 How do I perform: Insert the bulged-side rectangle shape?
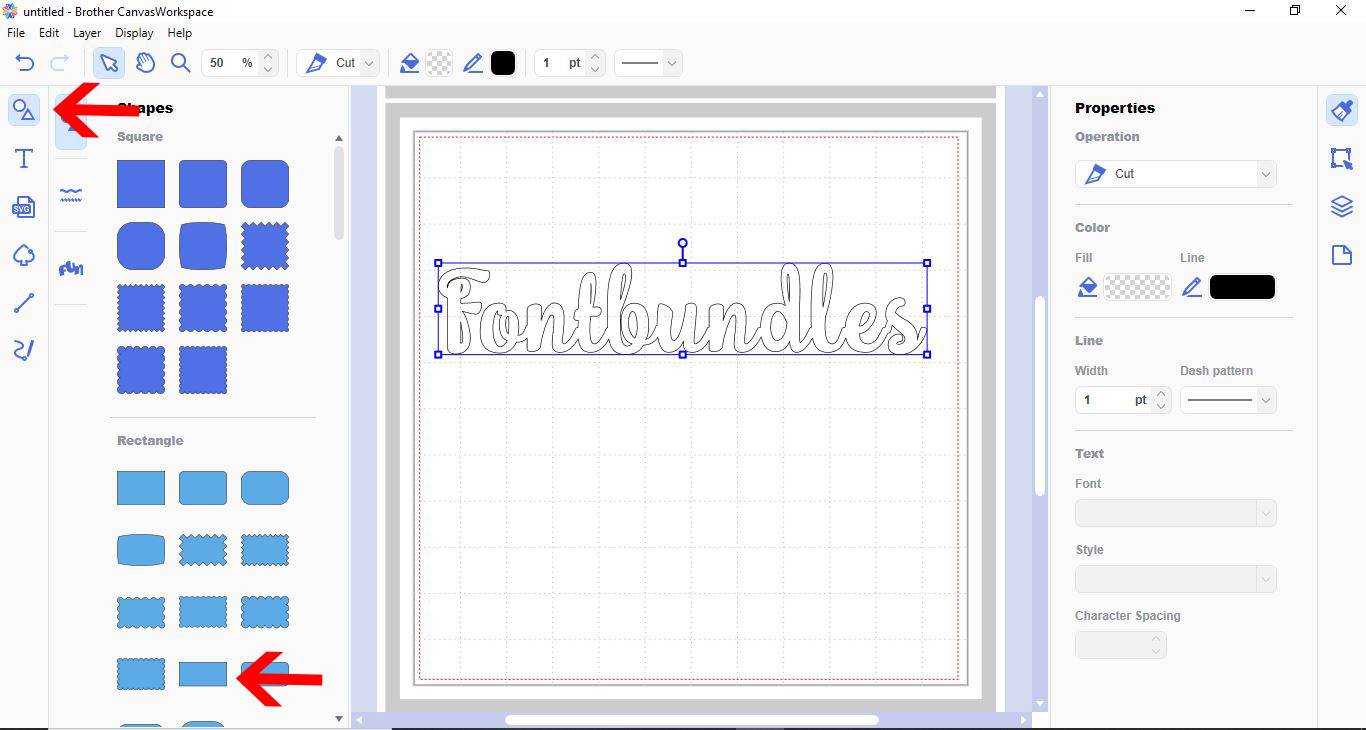pos(141,550)
